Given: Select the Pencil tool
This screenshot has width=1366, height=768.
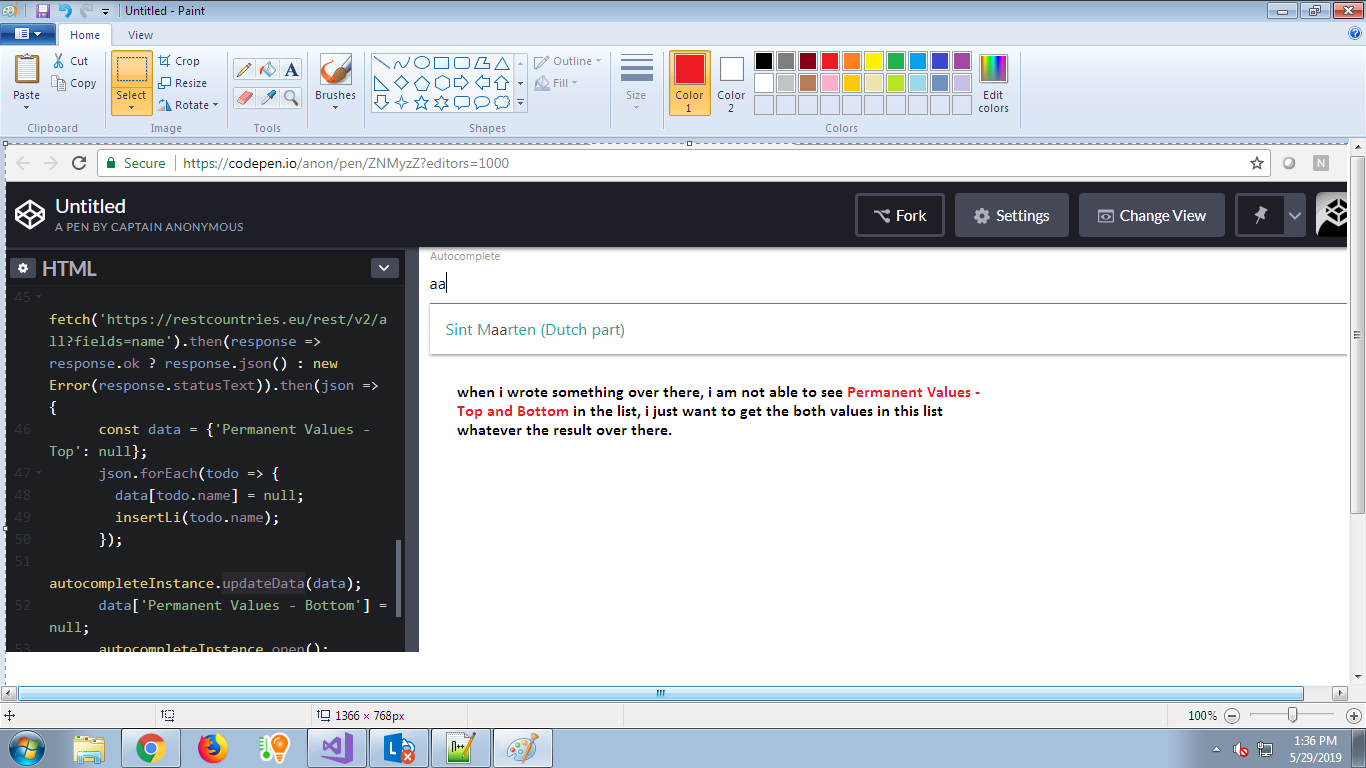Looking at the screenshot, I should pos(242,69).
